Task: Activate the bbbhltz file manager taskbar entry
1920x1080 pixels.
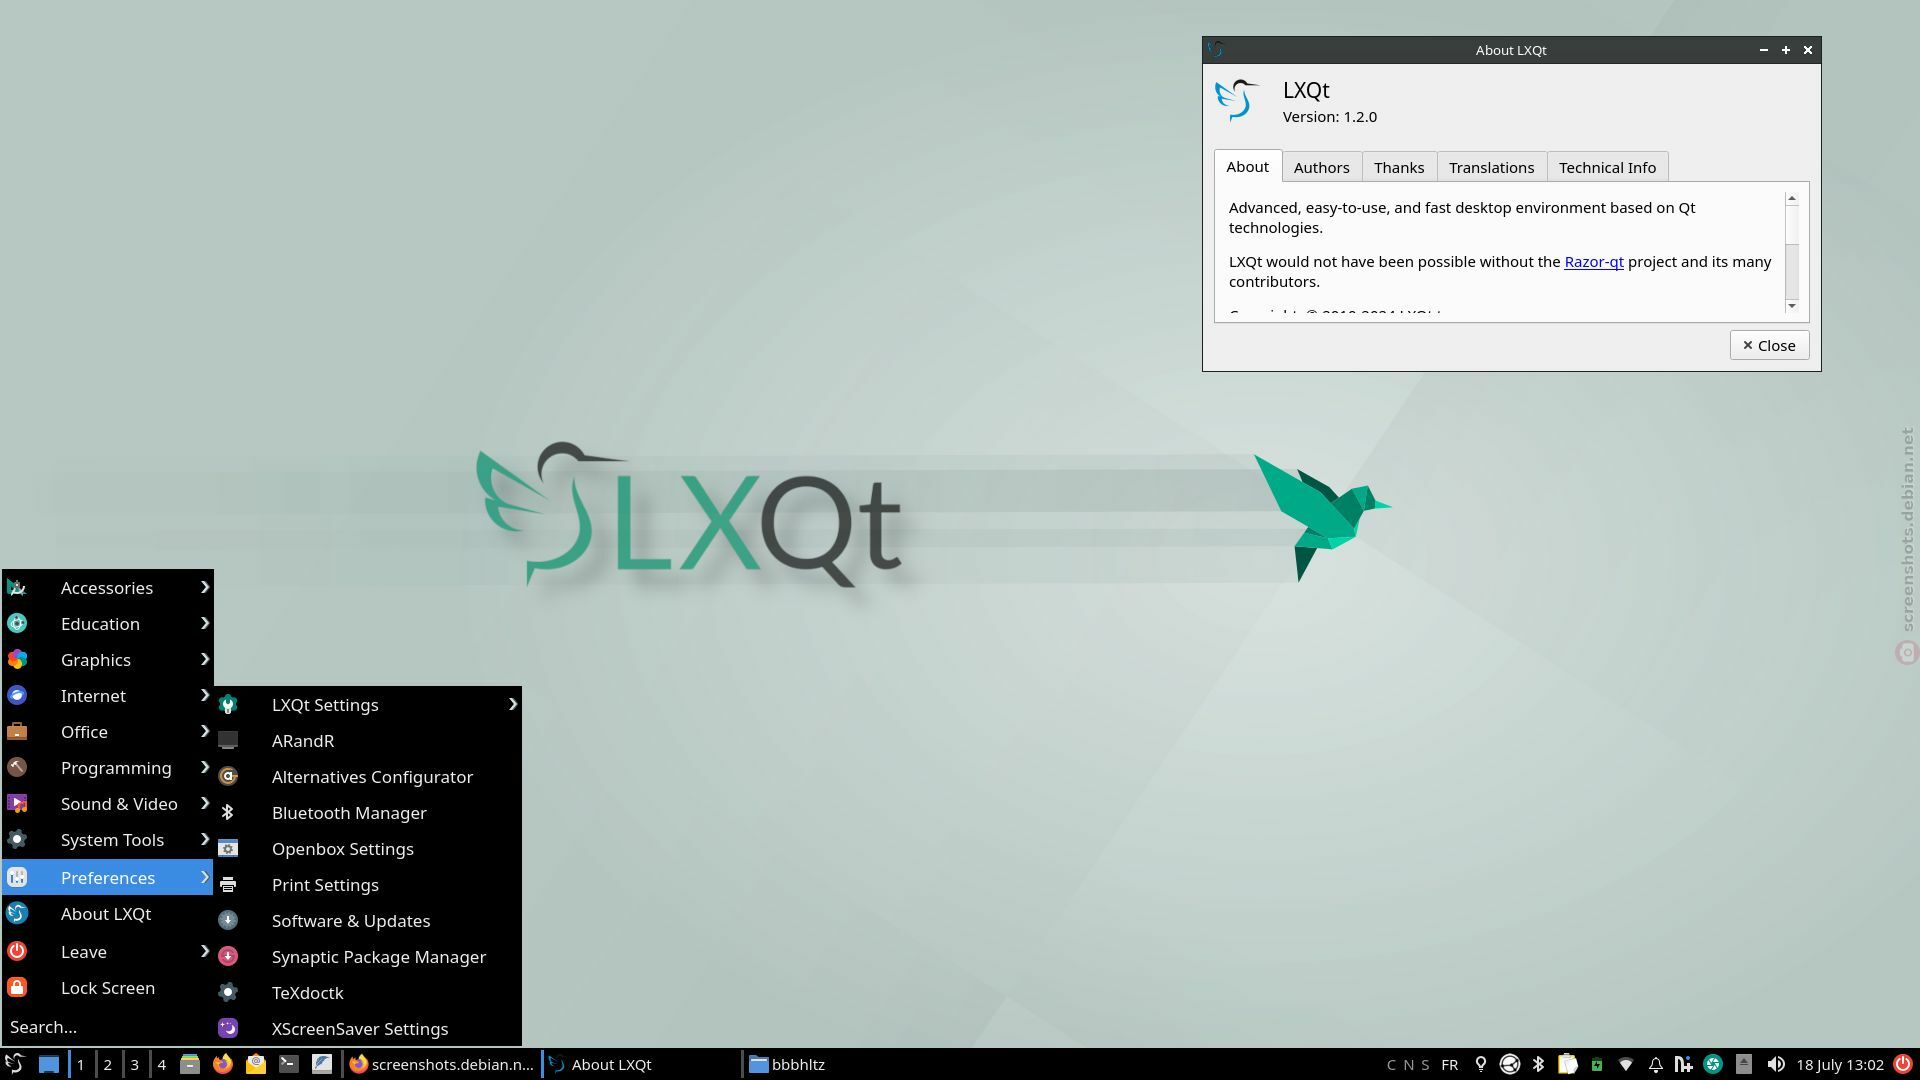Action: click(841, 1064)
